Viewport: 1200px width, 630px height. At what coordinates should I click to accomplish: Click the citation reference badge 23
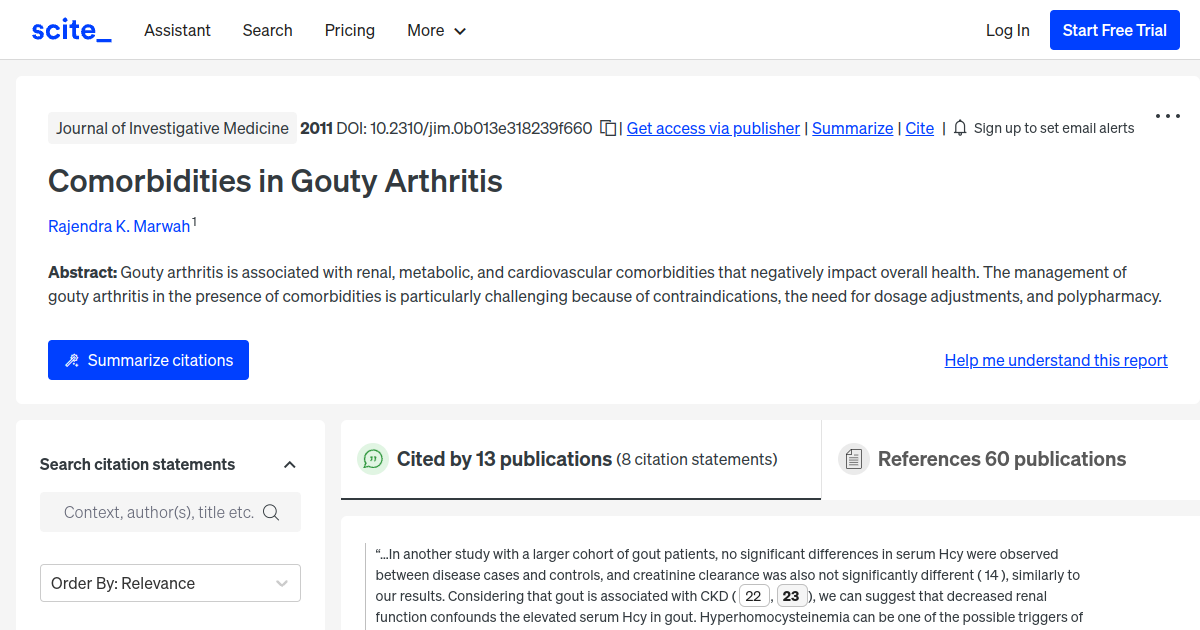pyautogui.click(x=791, y=595)
